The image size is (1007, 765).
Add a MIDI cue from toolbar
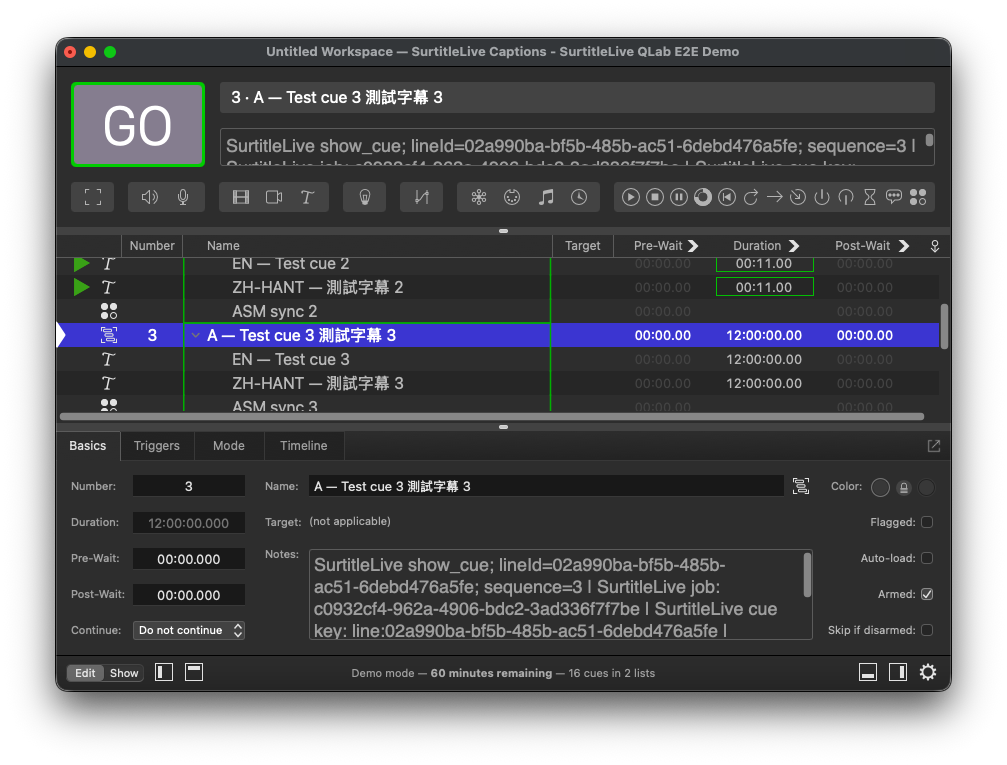pos(512,197)
